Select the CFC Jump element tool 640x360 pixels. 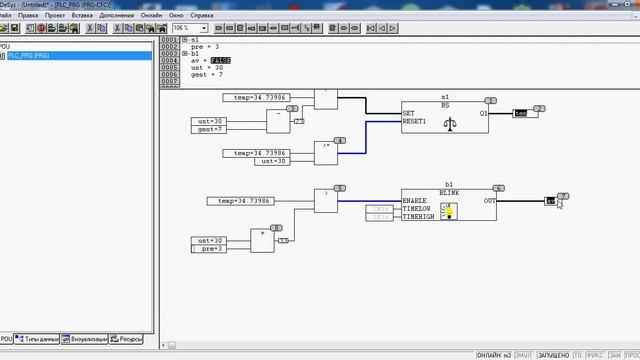click(251, 28)
